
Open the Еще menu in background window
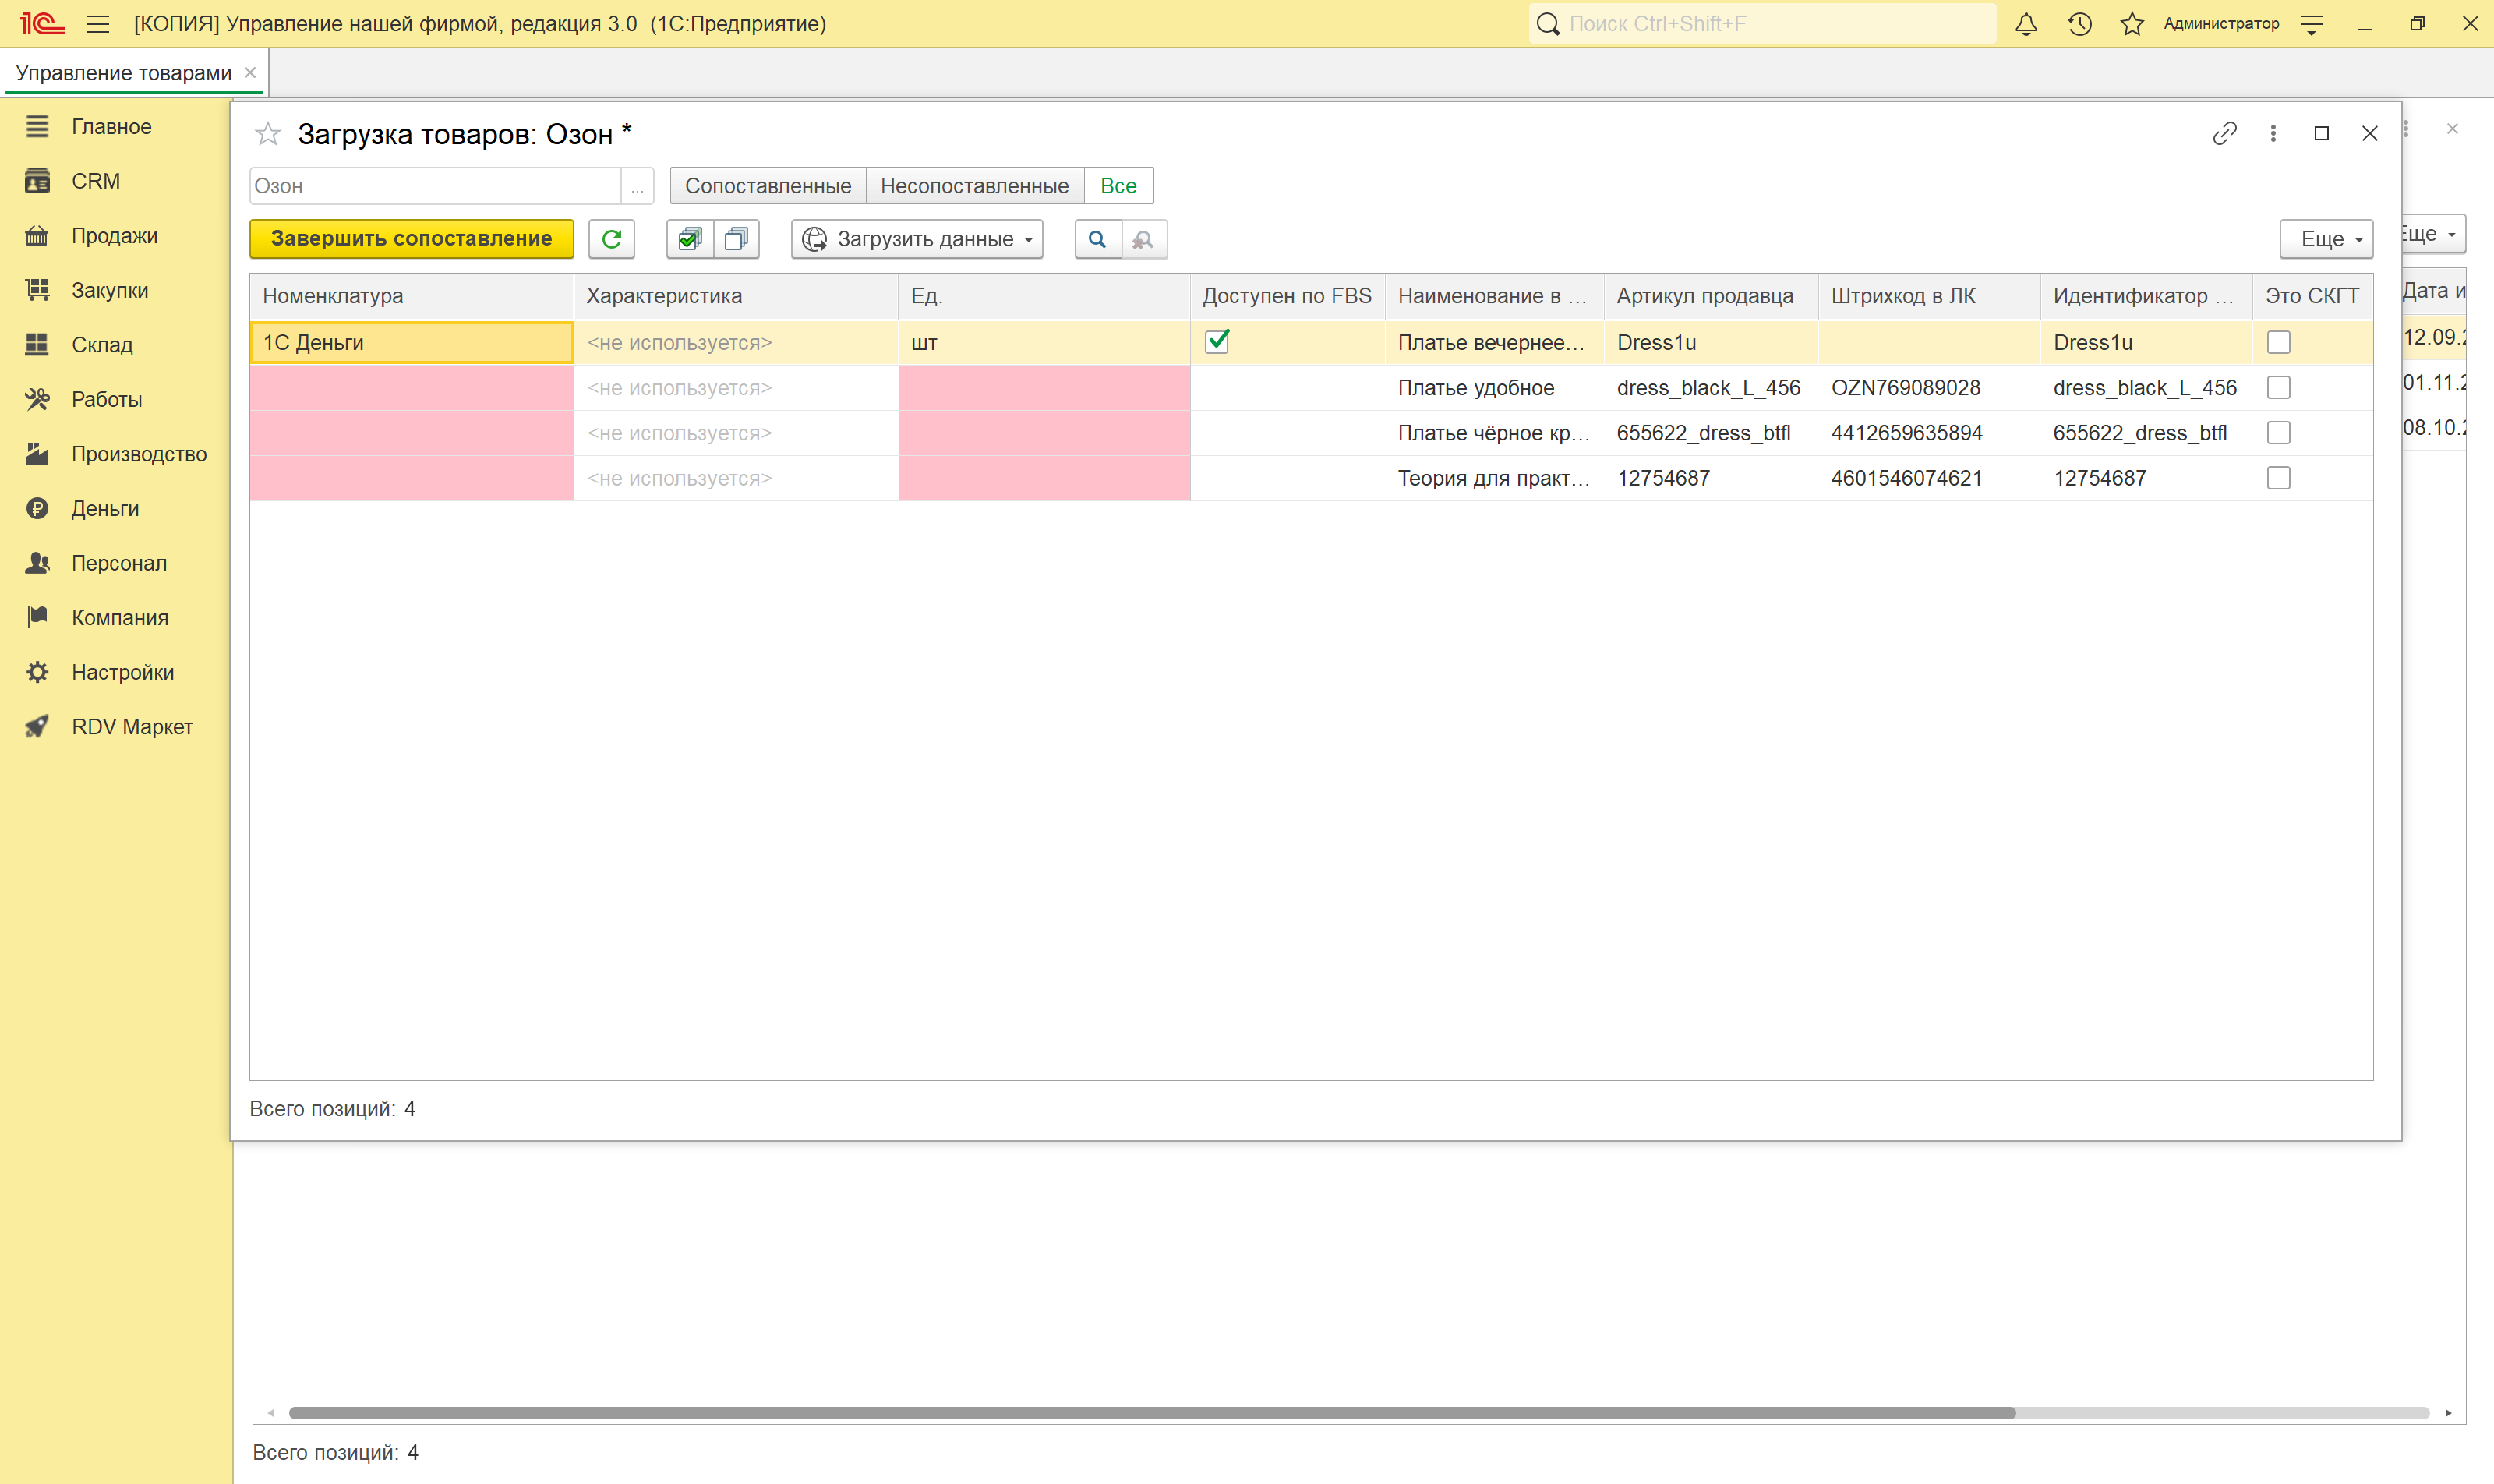click(2433, 234)
